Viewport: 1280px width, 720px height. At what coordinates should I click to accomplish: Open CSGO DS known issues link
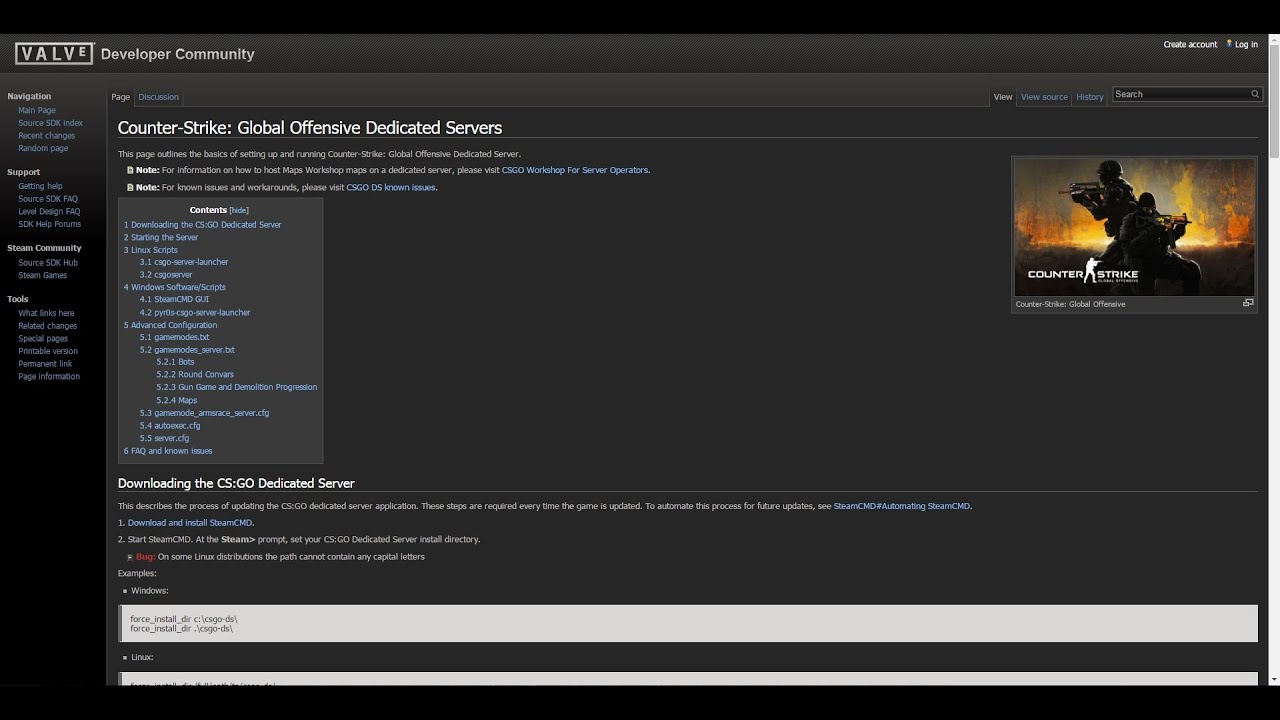coord(391,187)
